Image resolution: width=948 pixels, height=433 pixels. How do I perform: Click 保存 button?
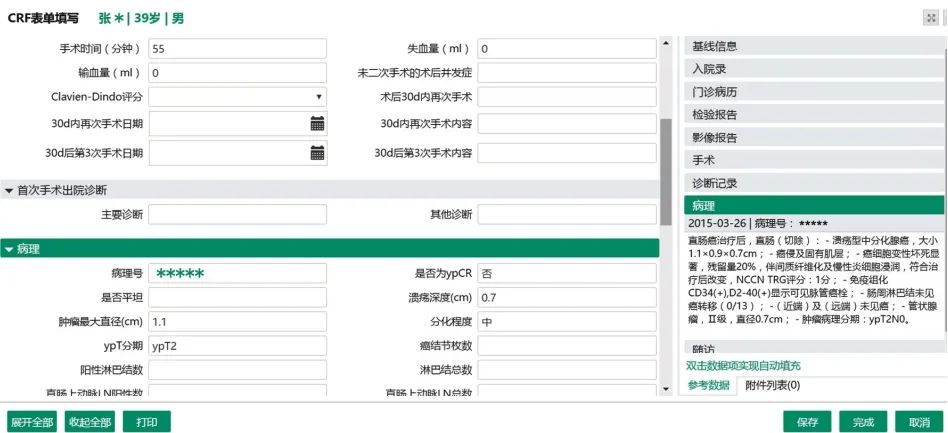tap(807, 422)
